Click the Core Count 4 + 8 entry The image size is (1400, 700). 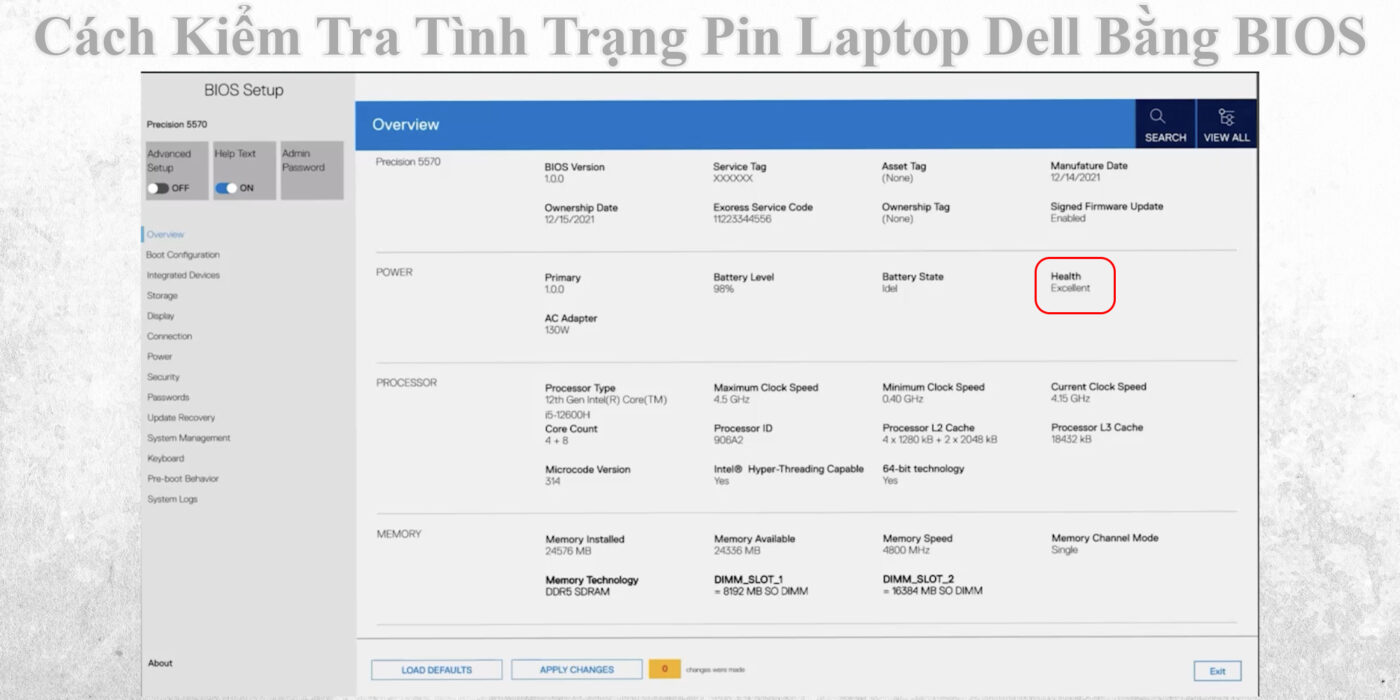point(571,434)
